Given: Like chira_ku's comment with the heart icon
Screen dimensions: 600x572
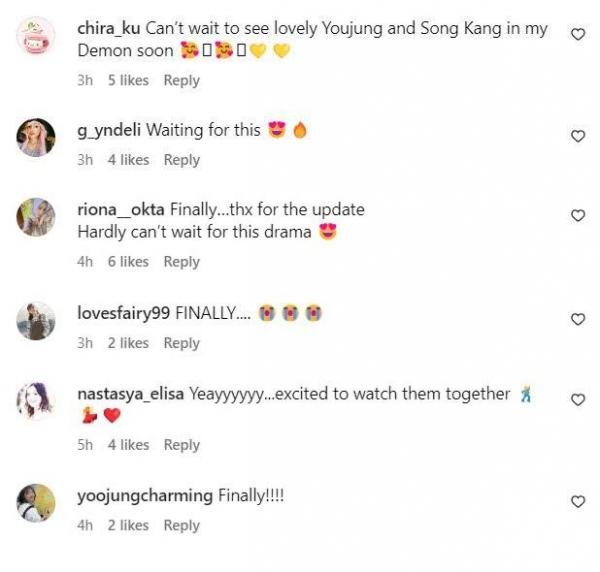Looking at the screenshot, I should [x=577, y=34].
